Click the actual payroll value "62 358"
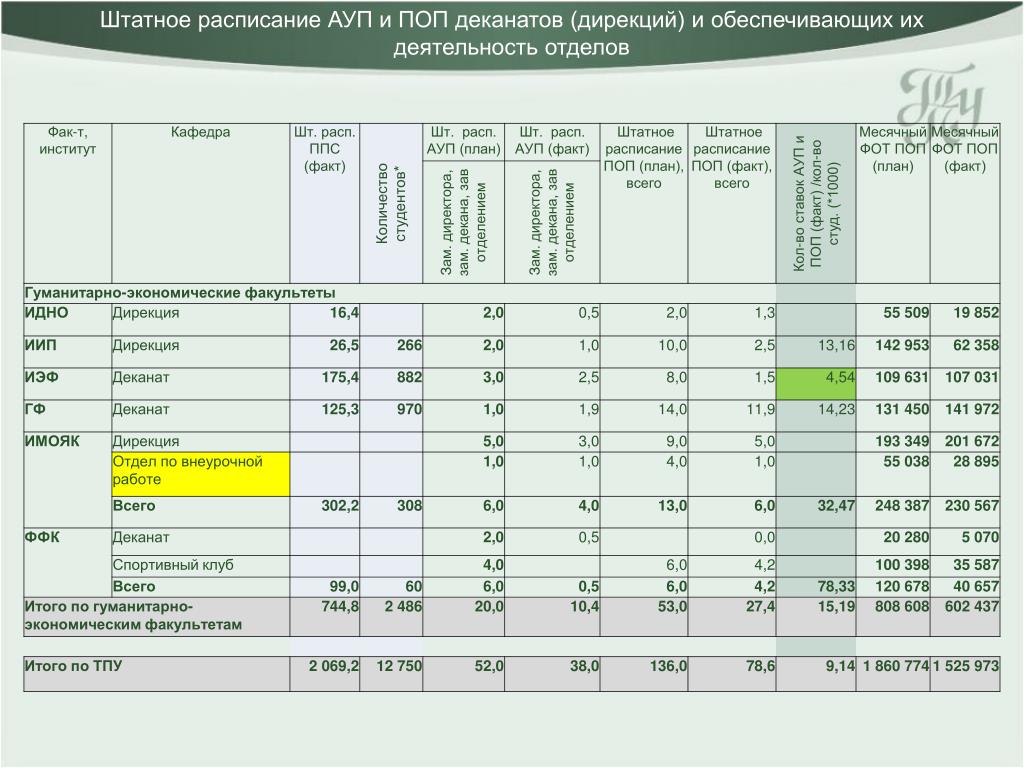Image resolution: width=1024 pixels, height=768 pixels. click(x=976, y=345)
